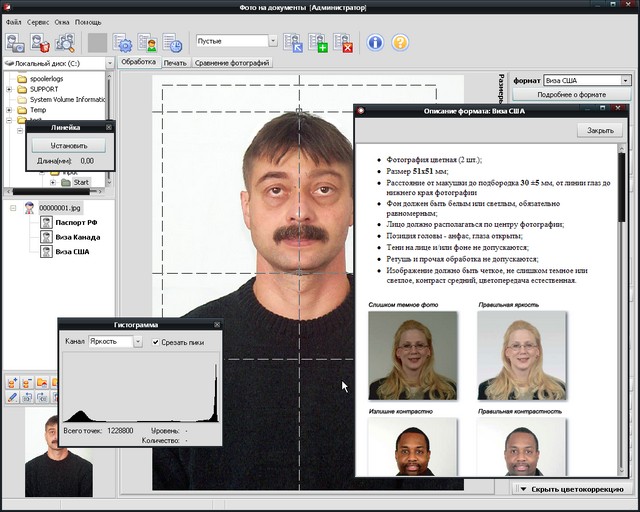Expand the Start folder node
The height and width of the screenshot is (512, 640).
coord(53,183)
